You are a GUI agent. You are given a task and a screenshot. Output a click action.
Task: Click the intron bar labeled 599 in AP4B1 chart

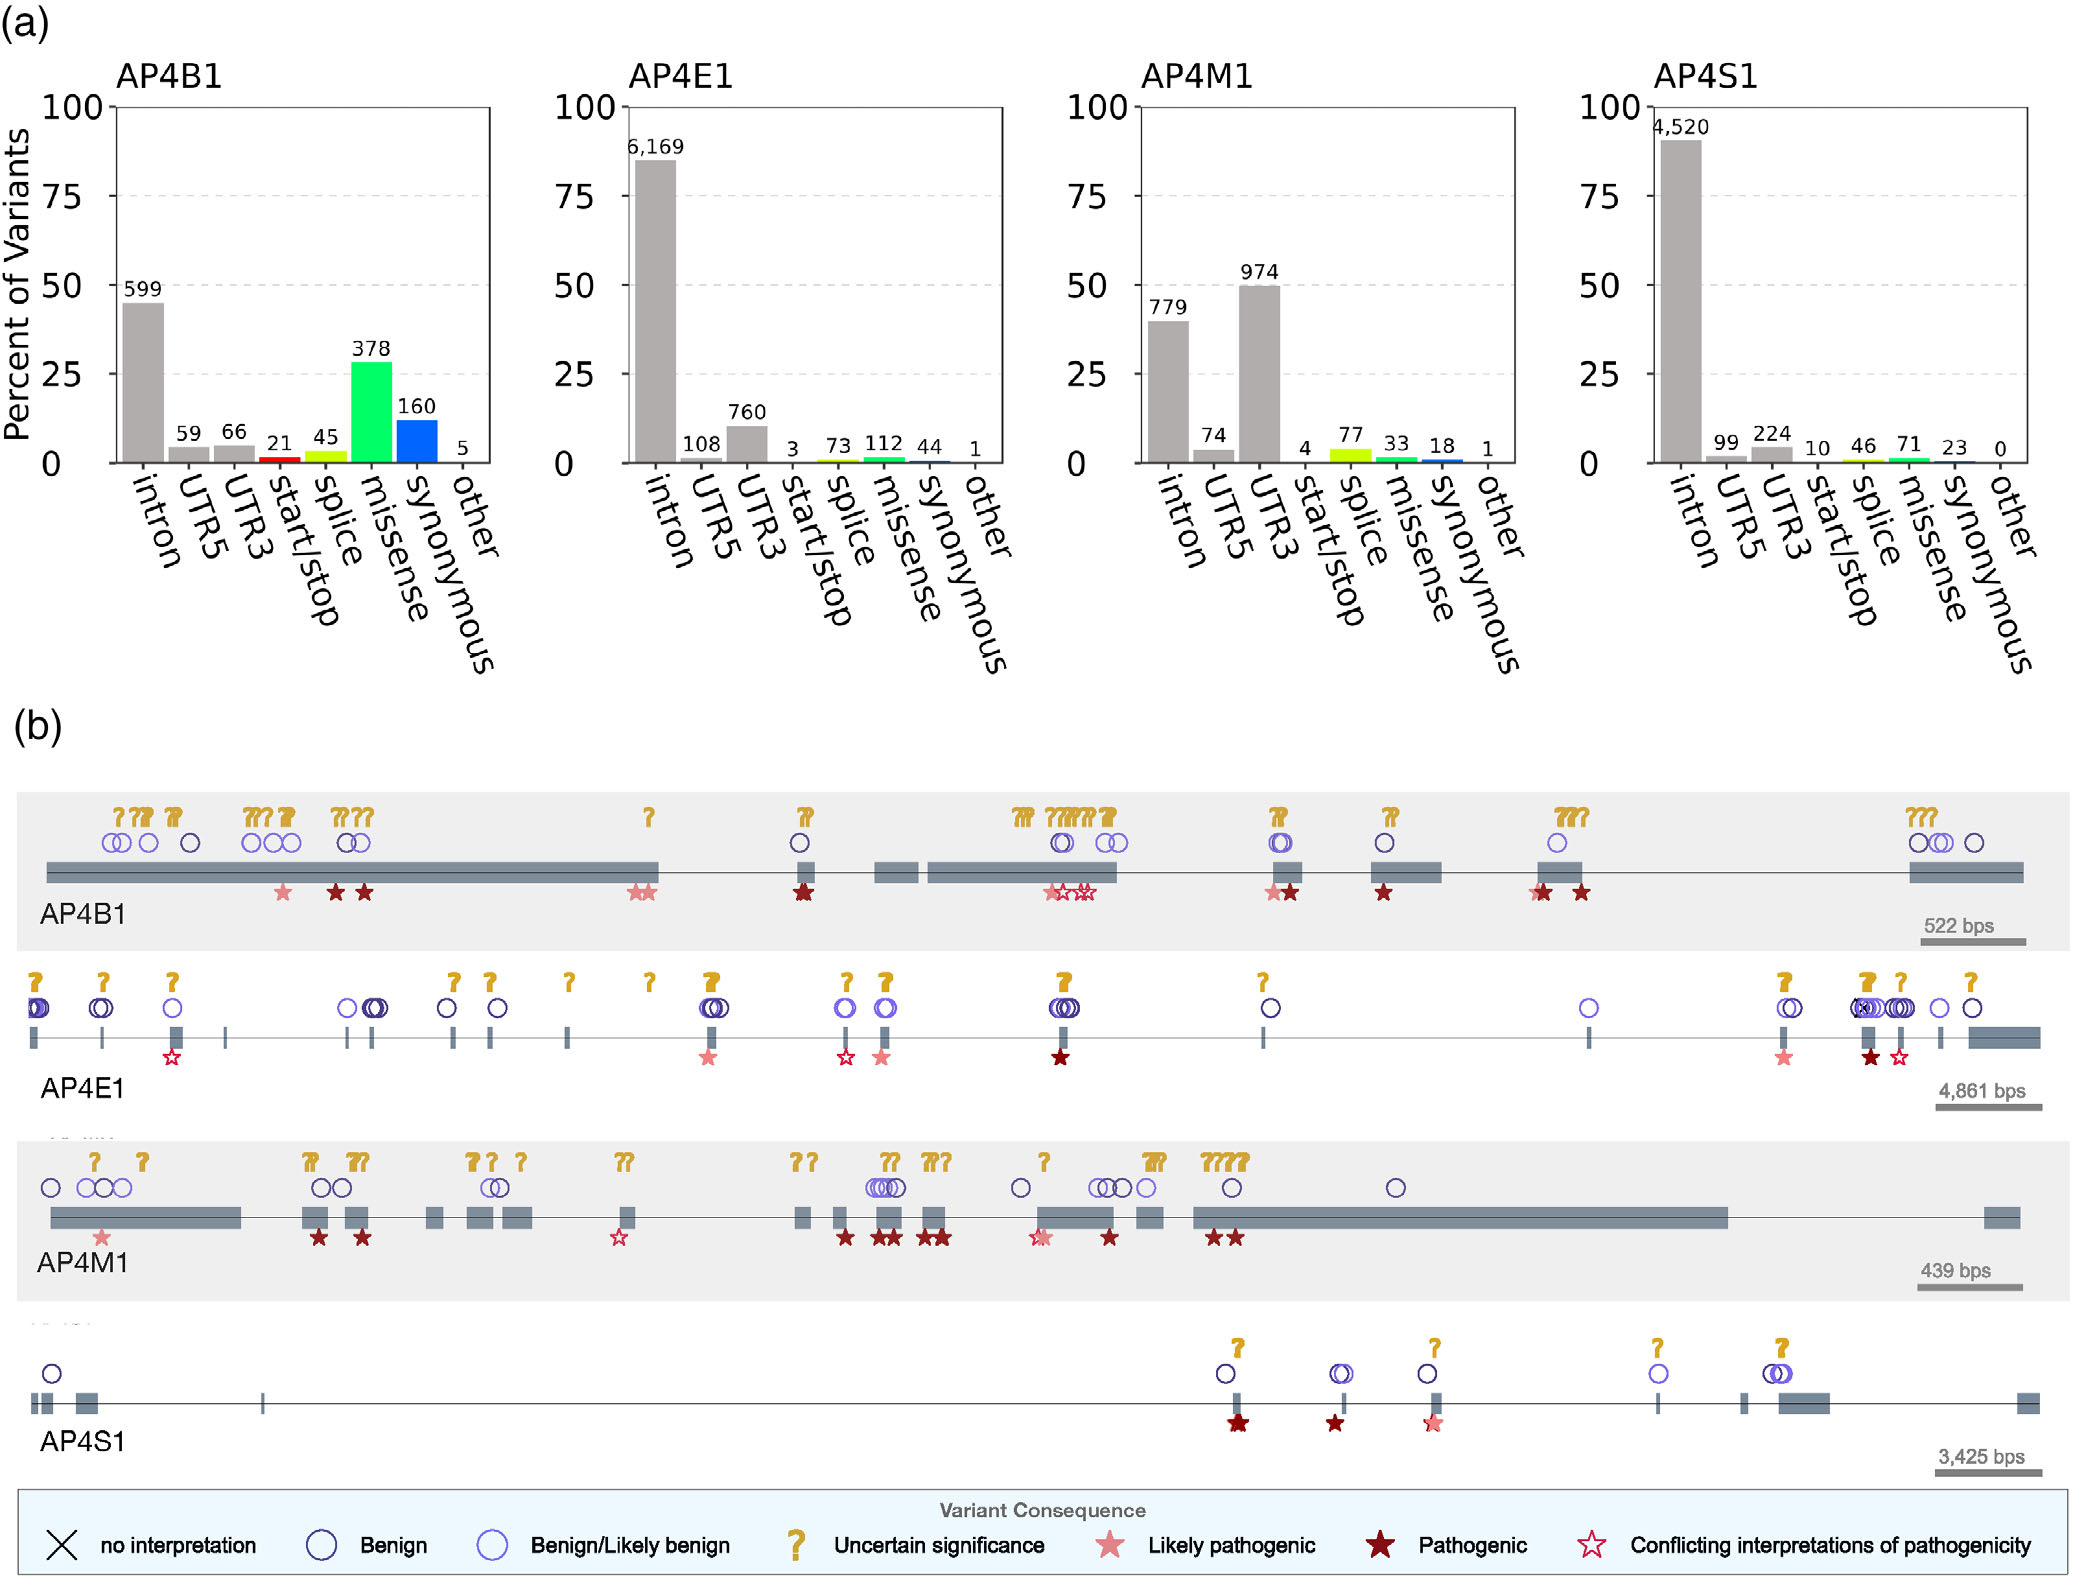point(143,383)
